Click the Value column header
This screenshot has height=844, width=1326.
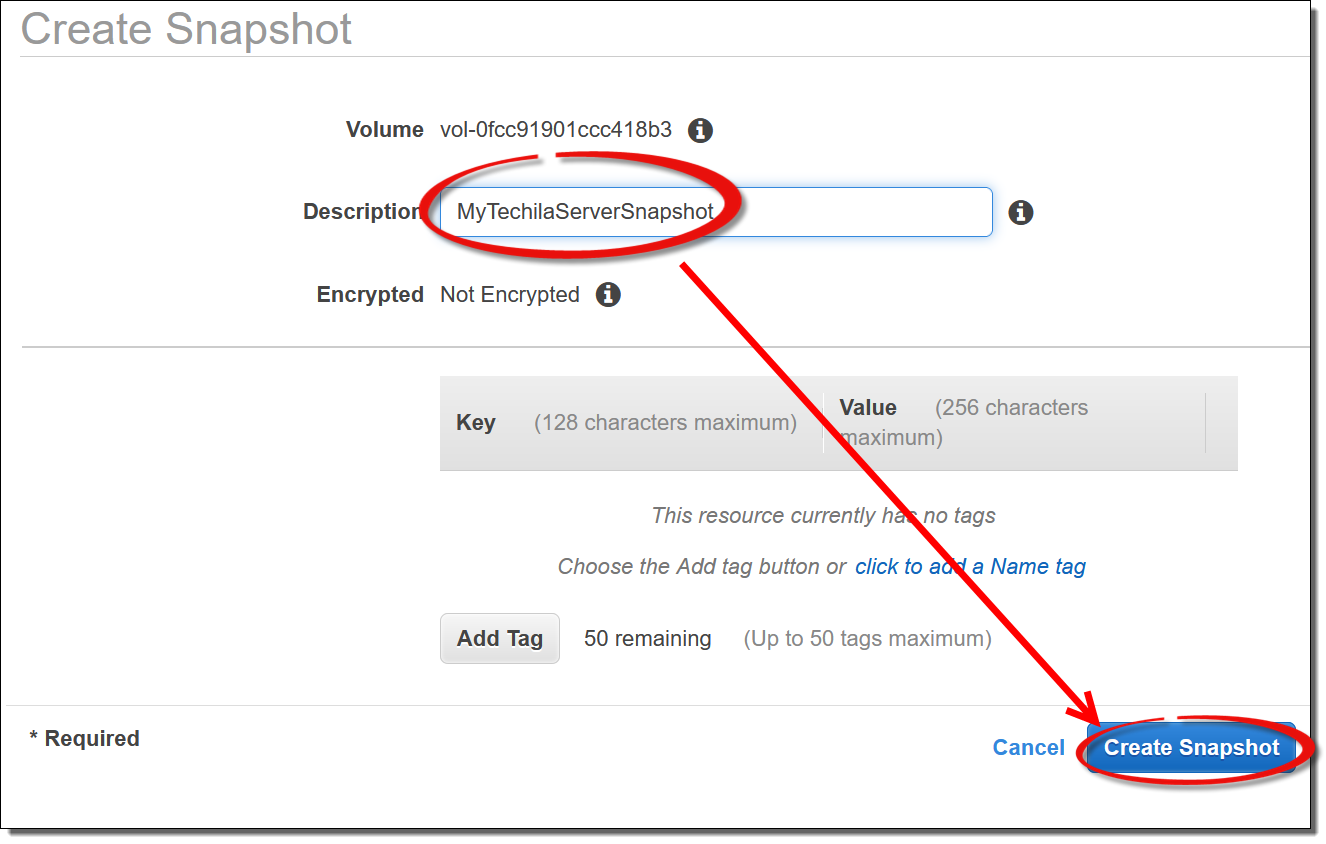(868, 408)
